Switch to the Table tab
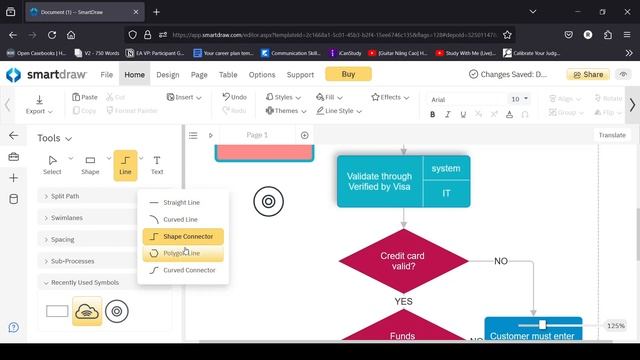Screen dimensions: 640x360 228,75
